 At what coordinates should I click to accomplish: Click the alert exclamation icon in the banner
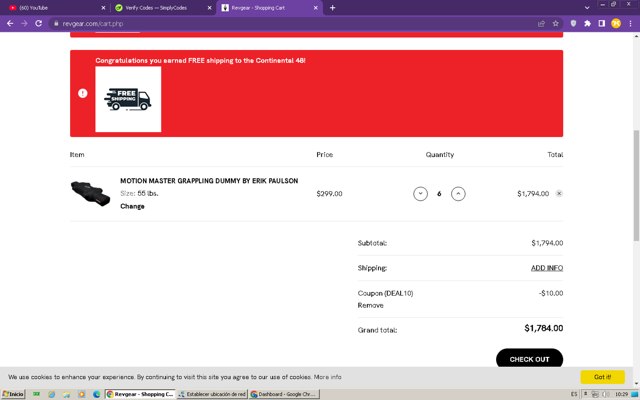coord(83,93)
